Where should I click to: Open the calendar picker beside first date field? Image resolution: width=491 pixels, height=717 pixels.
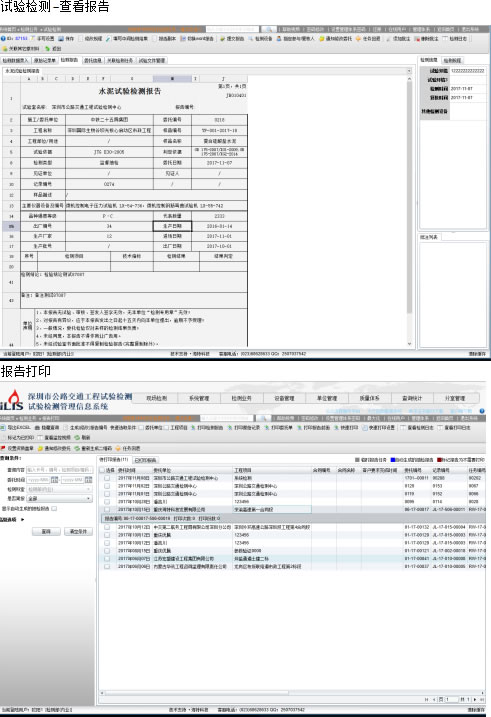click(x=54, y=480)
